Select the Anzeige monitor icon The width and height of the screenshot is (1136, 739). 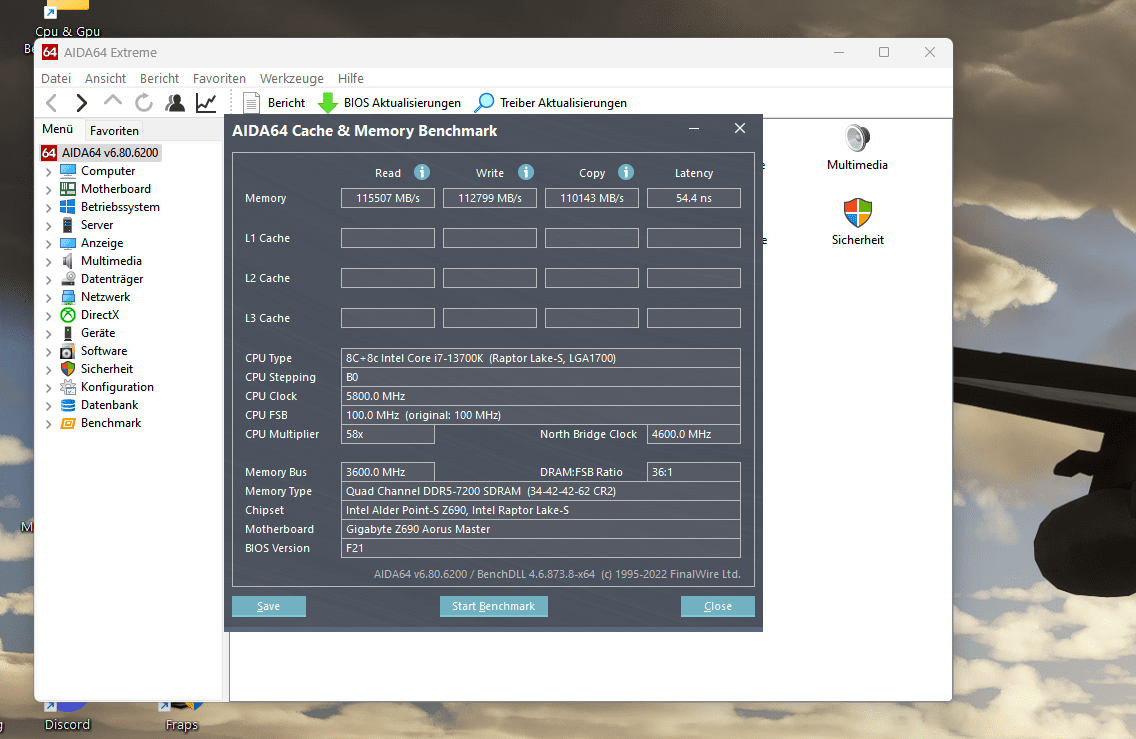(68, 243)
